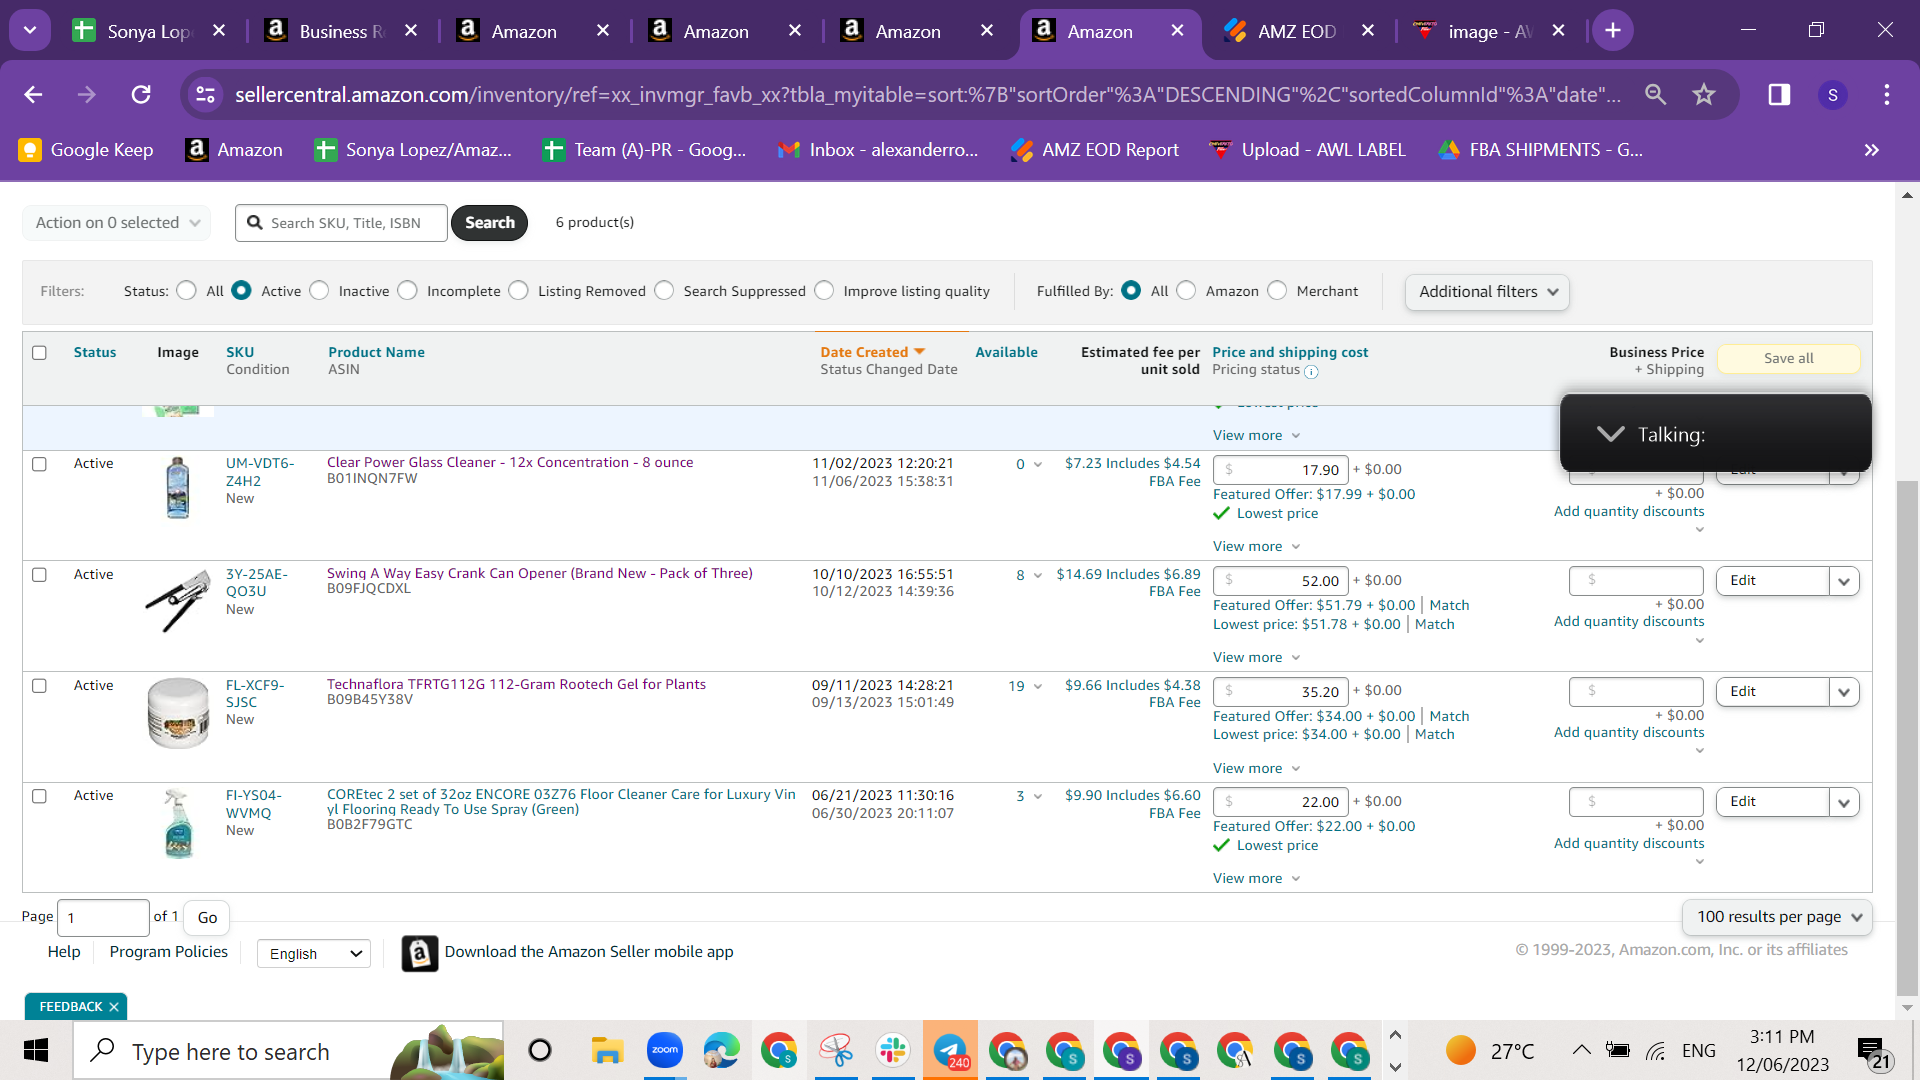Click the Go page button
This screenshot has height=1080, width=1920.
point(207,917)
